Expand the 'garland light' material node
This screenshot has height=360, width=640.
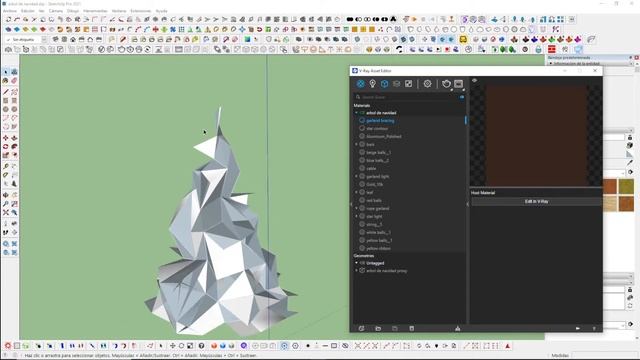point(356,176)
